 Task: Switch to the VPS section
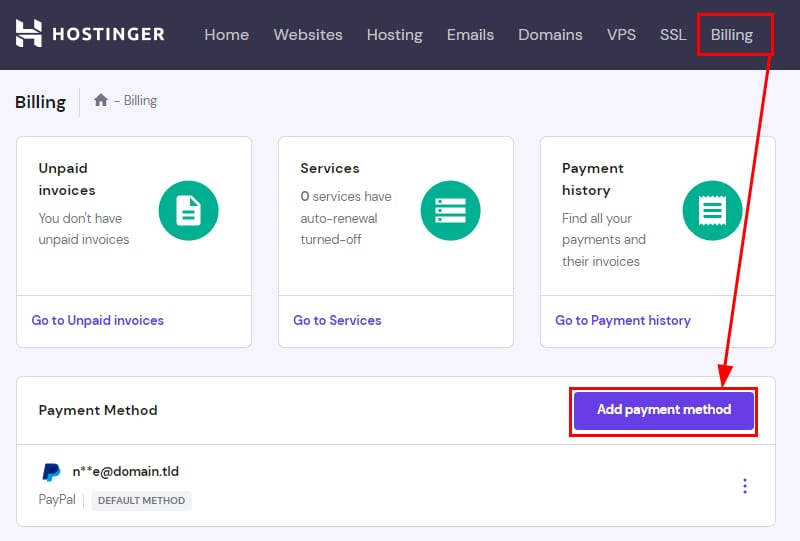621,34
